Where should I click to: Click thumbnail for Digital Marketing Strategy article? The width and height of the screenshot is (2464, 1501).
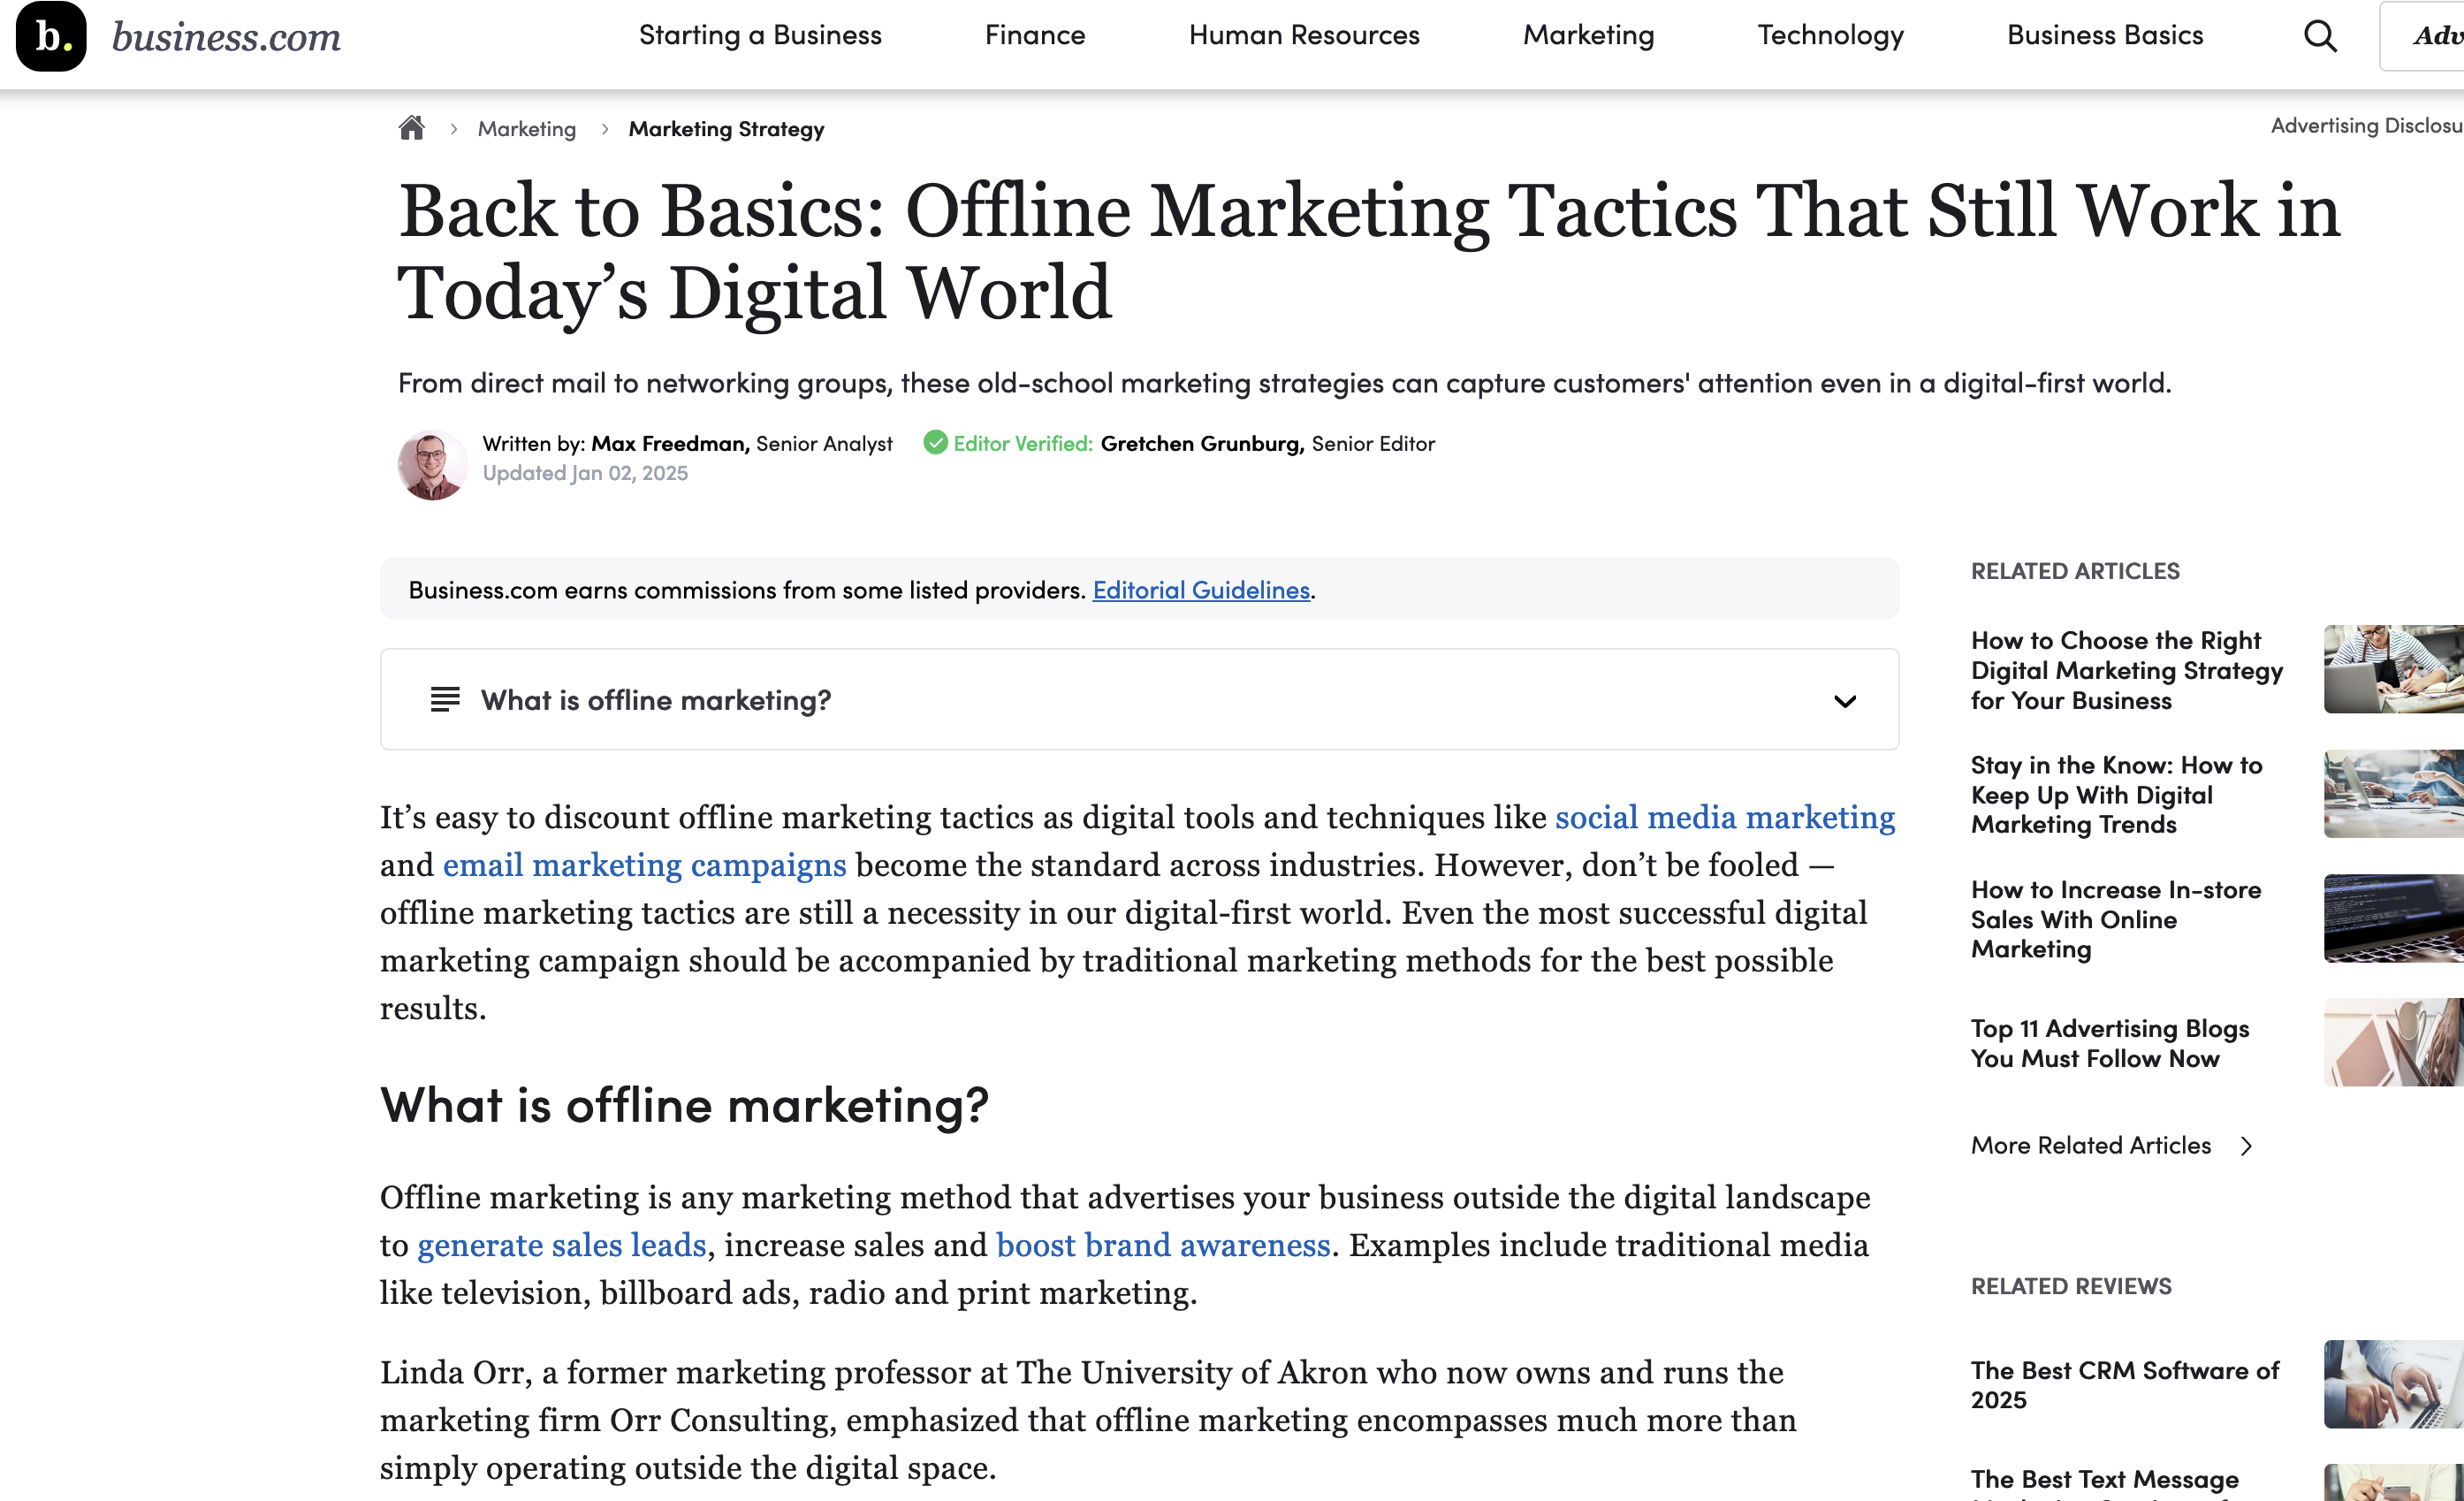(2393, 669)
